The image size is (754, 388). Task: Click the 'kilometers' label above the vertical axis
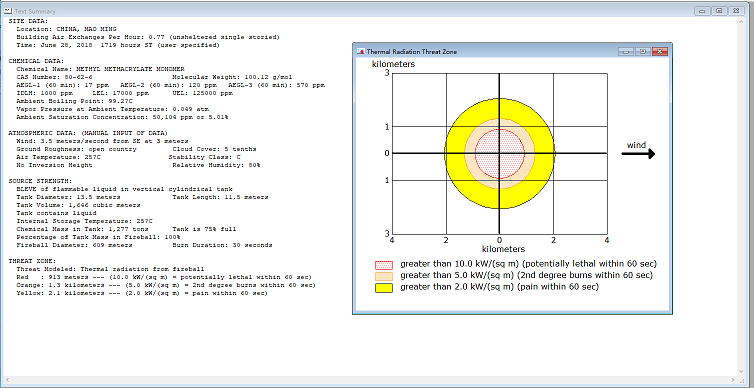(393, 64)
